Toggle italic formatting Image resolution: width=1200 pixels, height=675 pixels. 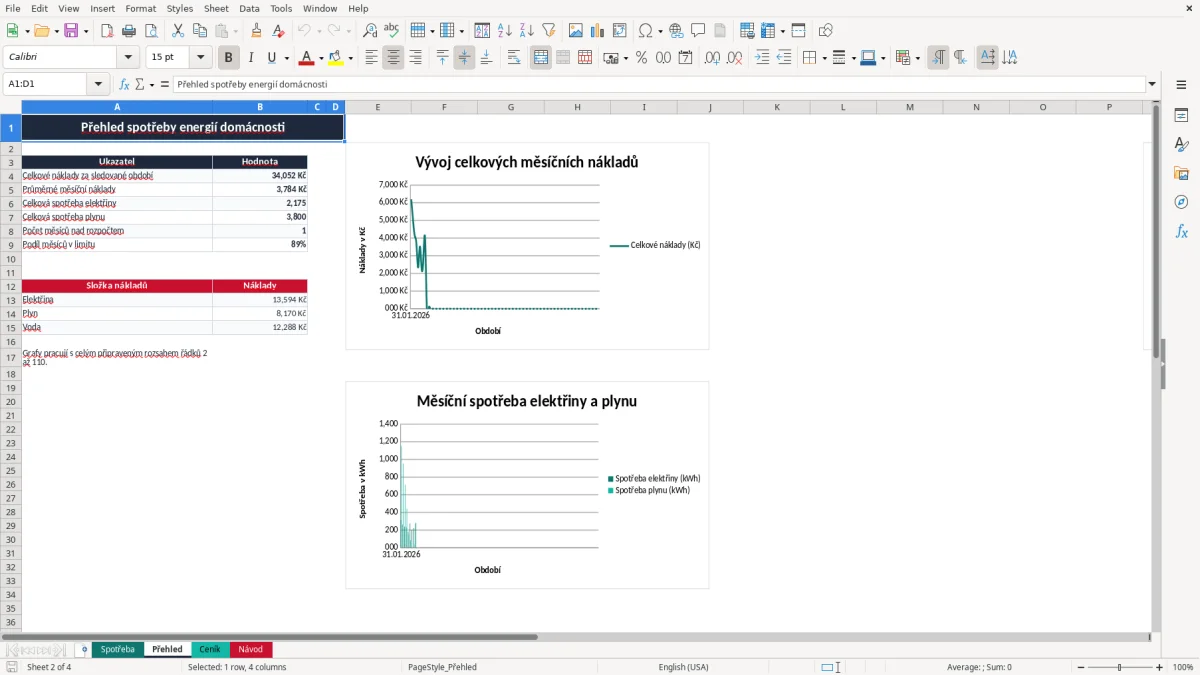[x=251, y=58]
